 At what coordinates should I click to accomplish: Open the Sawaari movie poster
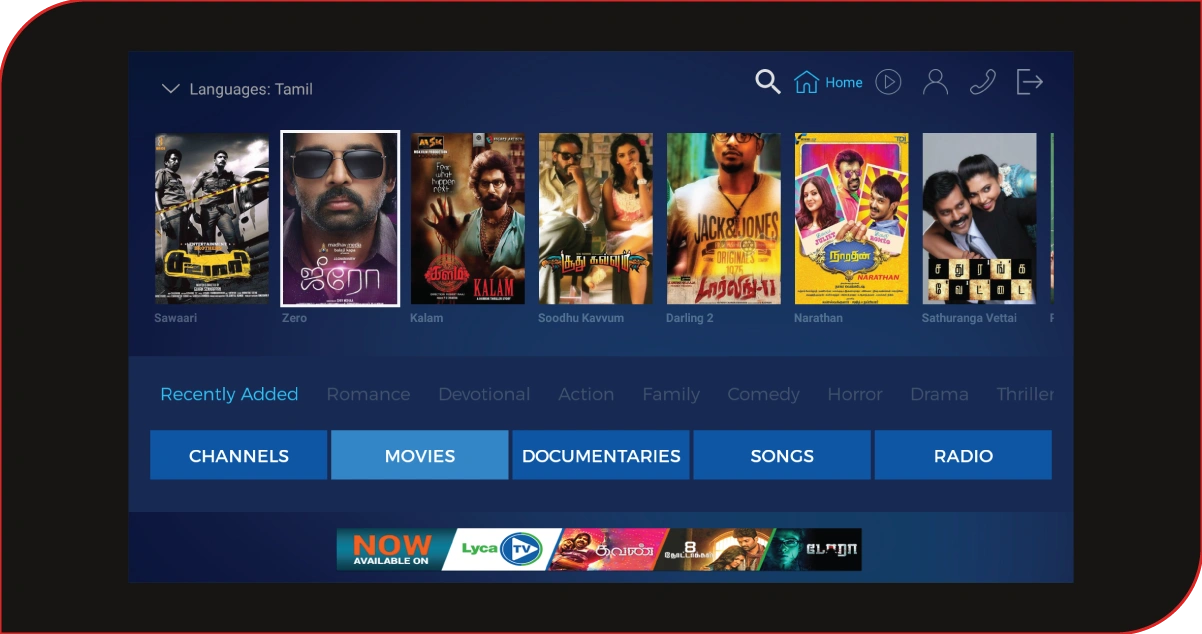click(x=212, y=218)
